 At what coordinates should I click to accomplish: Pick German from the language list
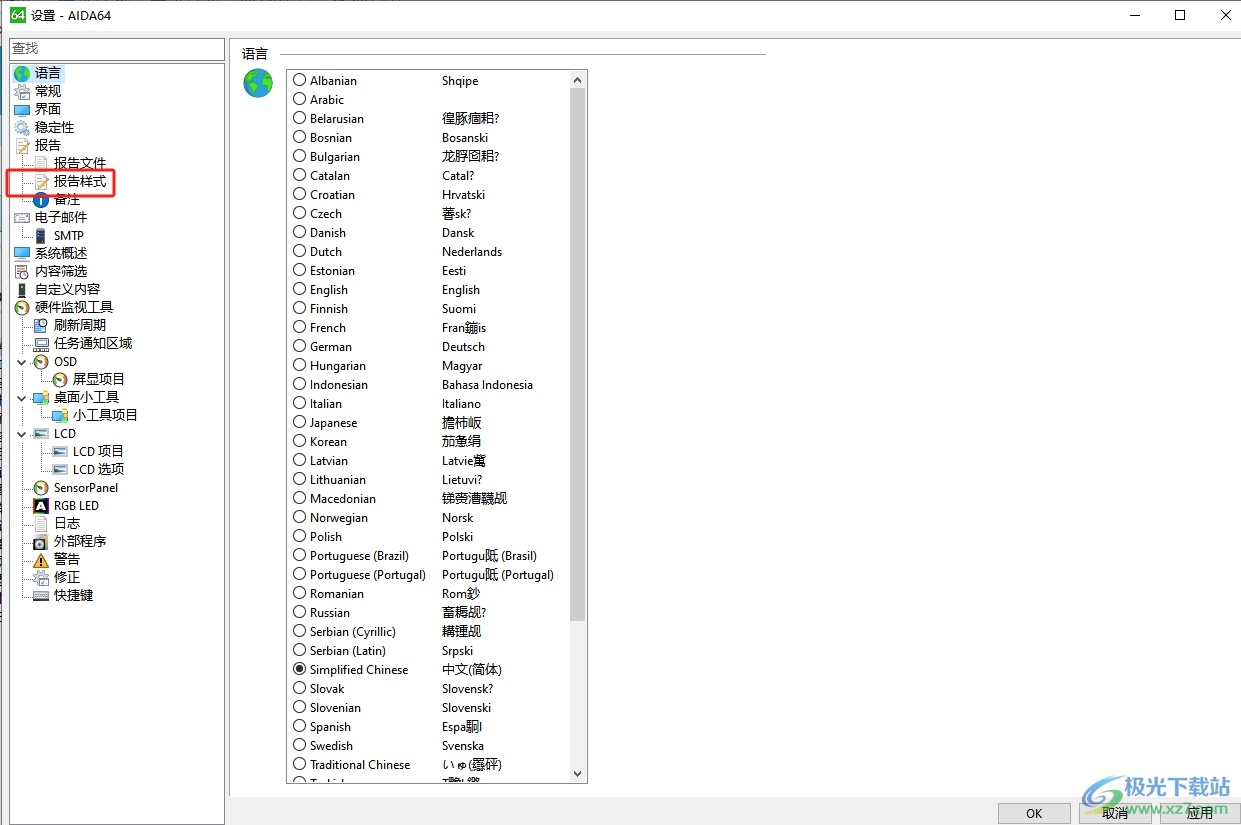coord(300,346)
